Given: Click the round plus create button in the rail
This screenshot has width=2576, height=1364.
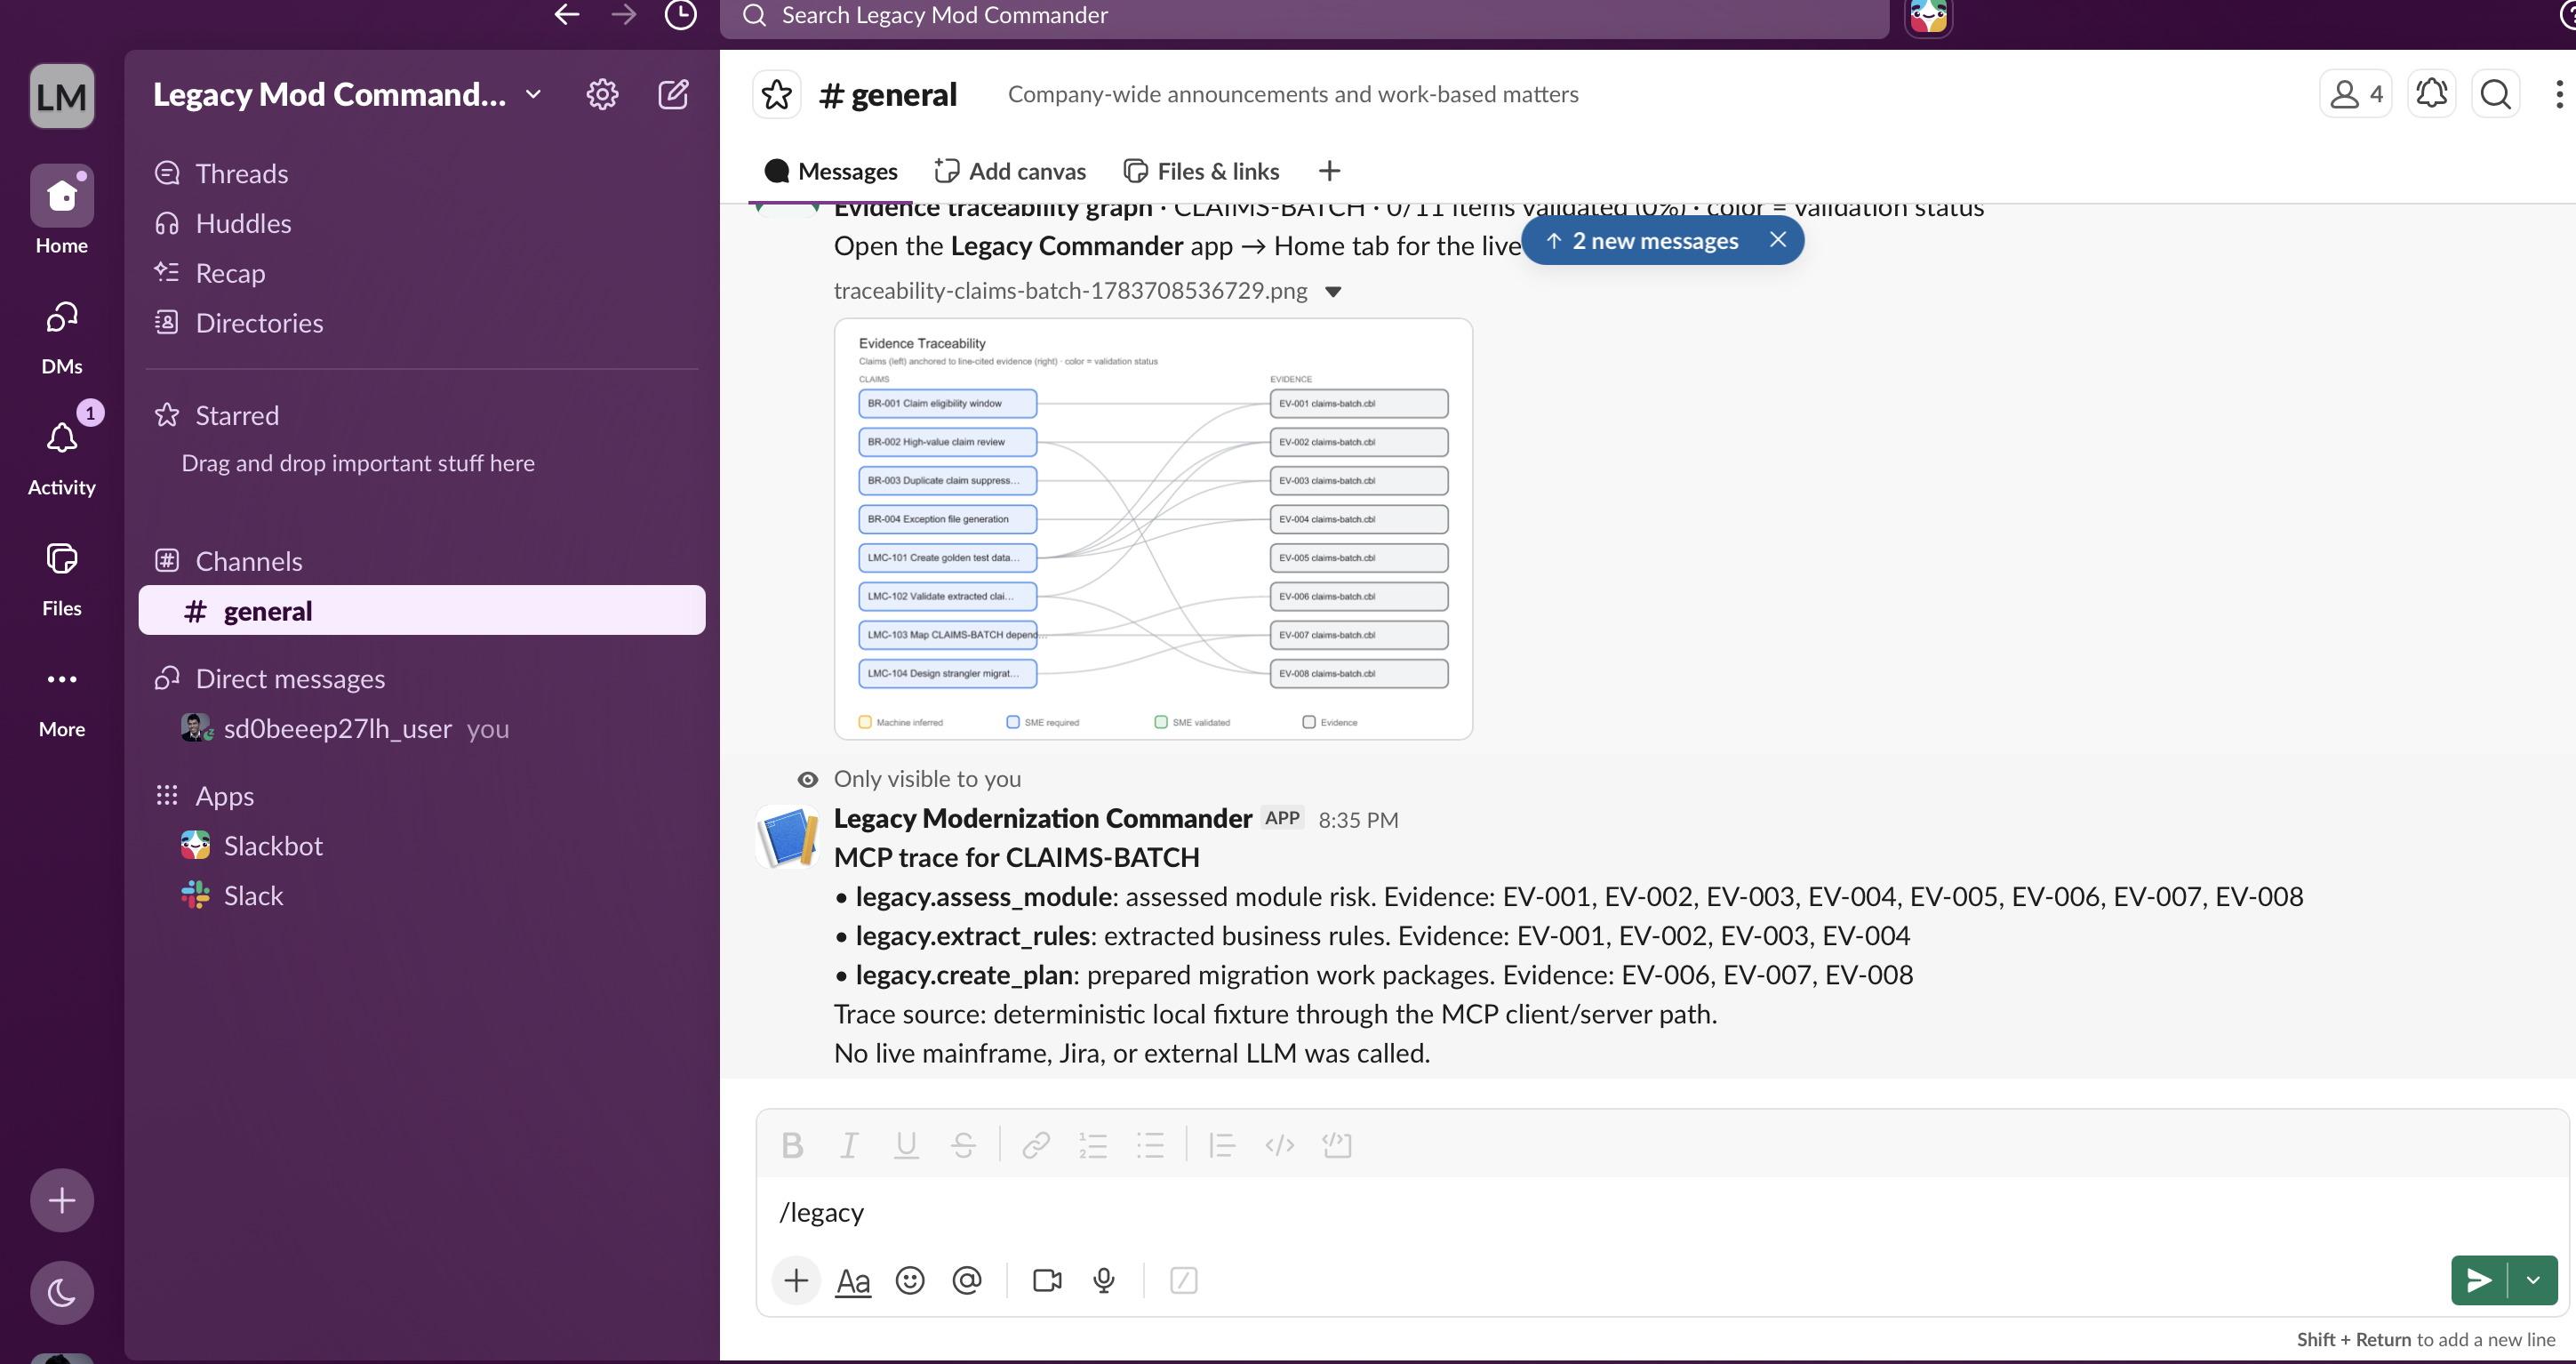Looking at the screenshot, I should [x=62, y=1200].
